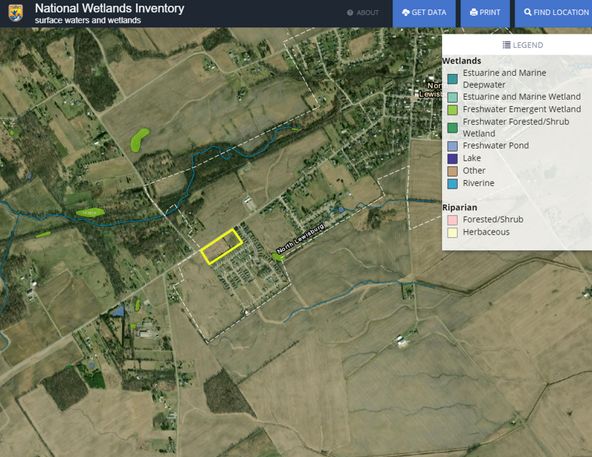The width and height of the screenshot is (592, 457).
Task: Click the GET DATA button
Action: click(x=424, y=13)
